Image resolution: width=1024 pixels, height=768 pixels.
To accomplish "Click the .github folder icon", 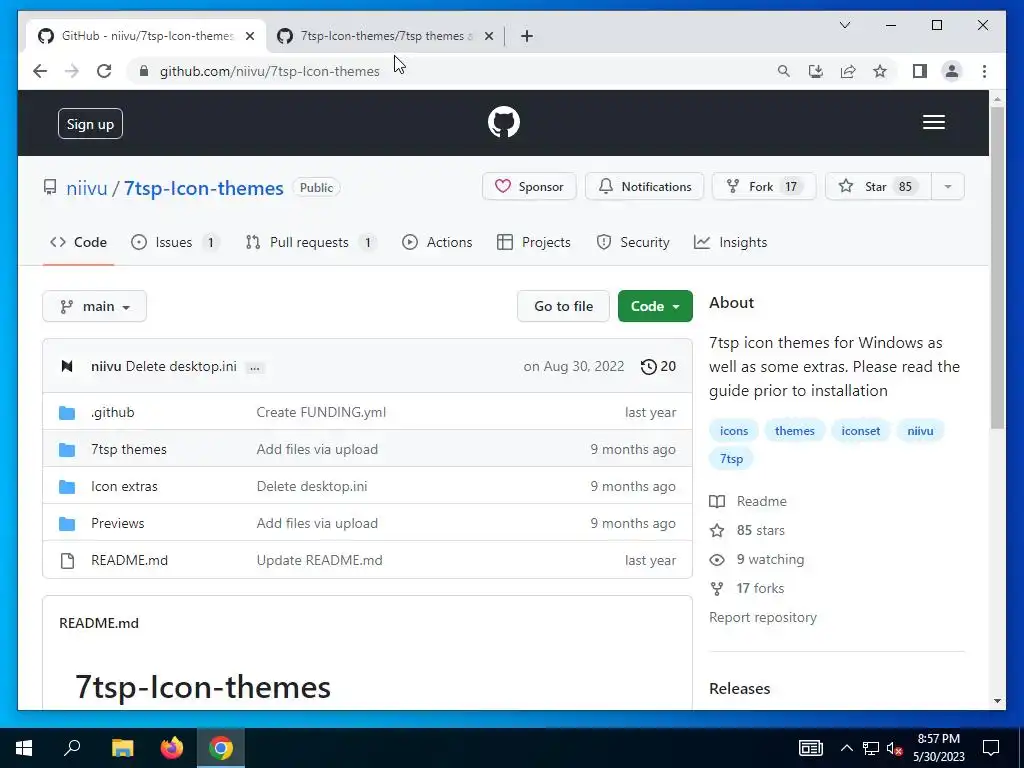I will (x=67, y=413).
